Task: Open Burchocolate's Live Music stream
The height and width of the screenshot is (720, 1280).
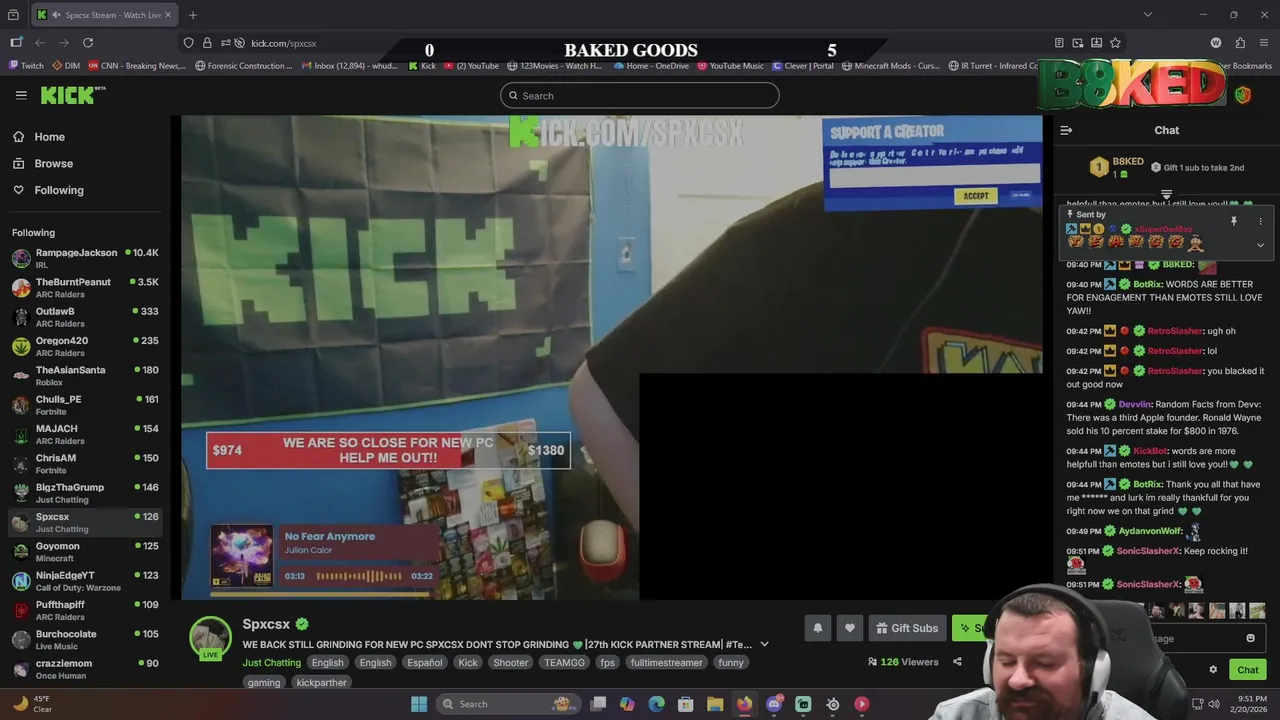Action: pyautogui.click(x=85, y=640)
